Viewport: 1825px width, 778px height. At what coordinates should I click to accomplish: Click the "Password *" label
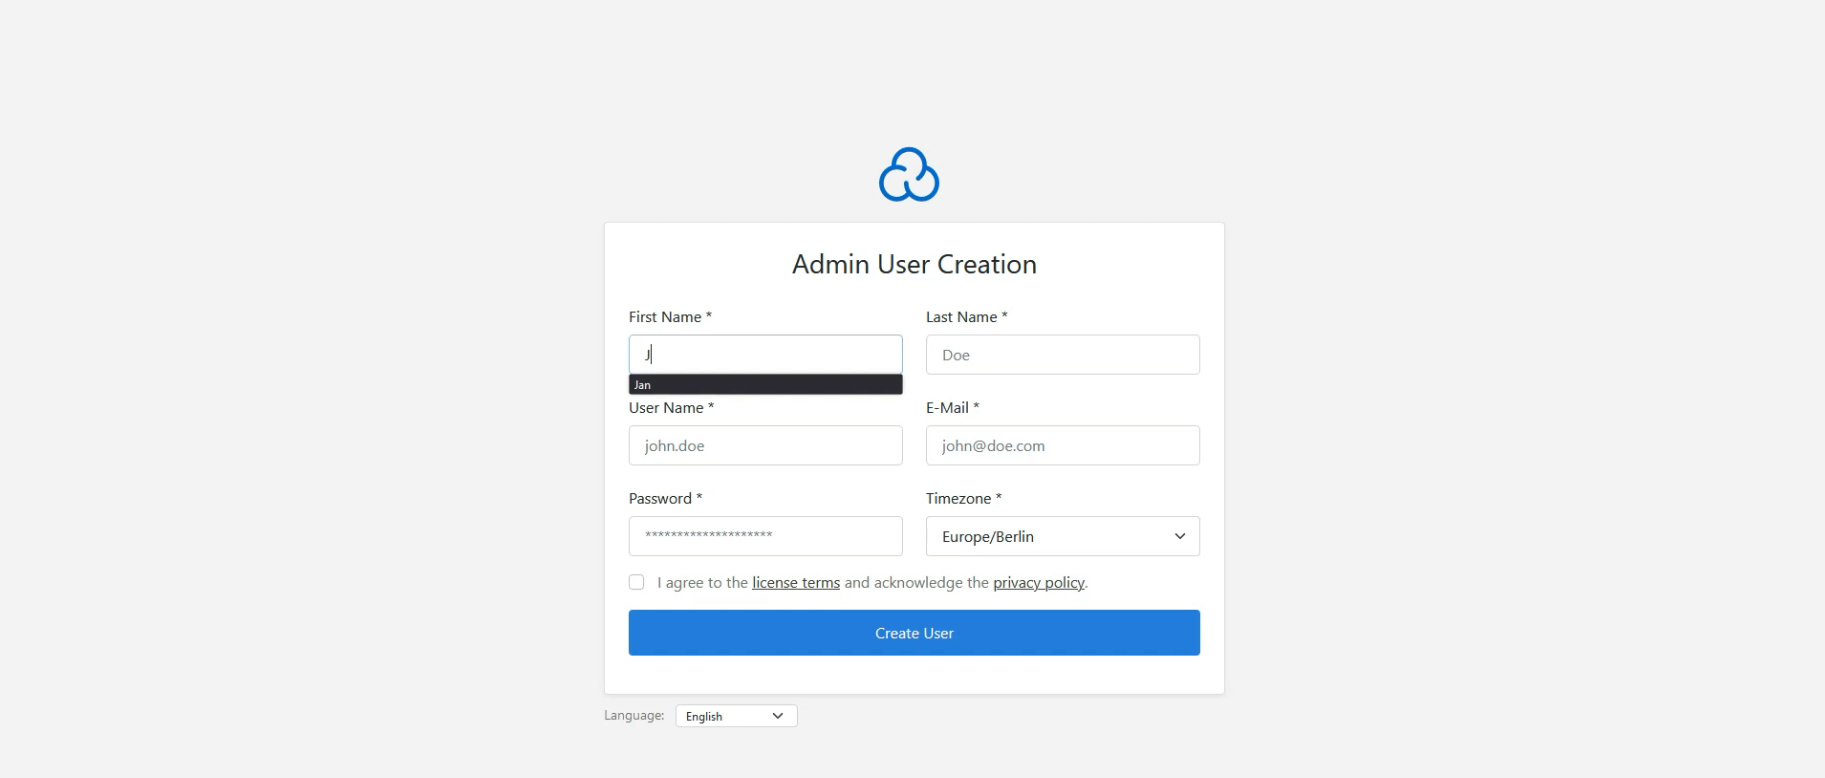tap(665, 499)
